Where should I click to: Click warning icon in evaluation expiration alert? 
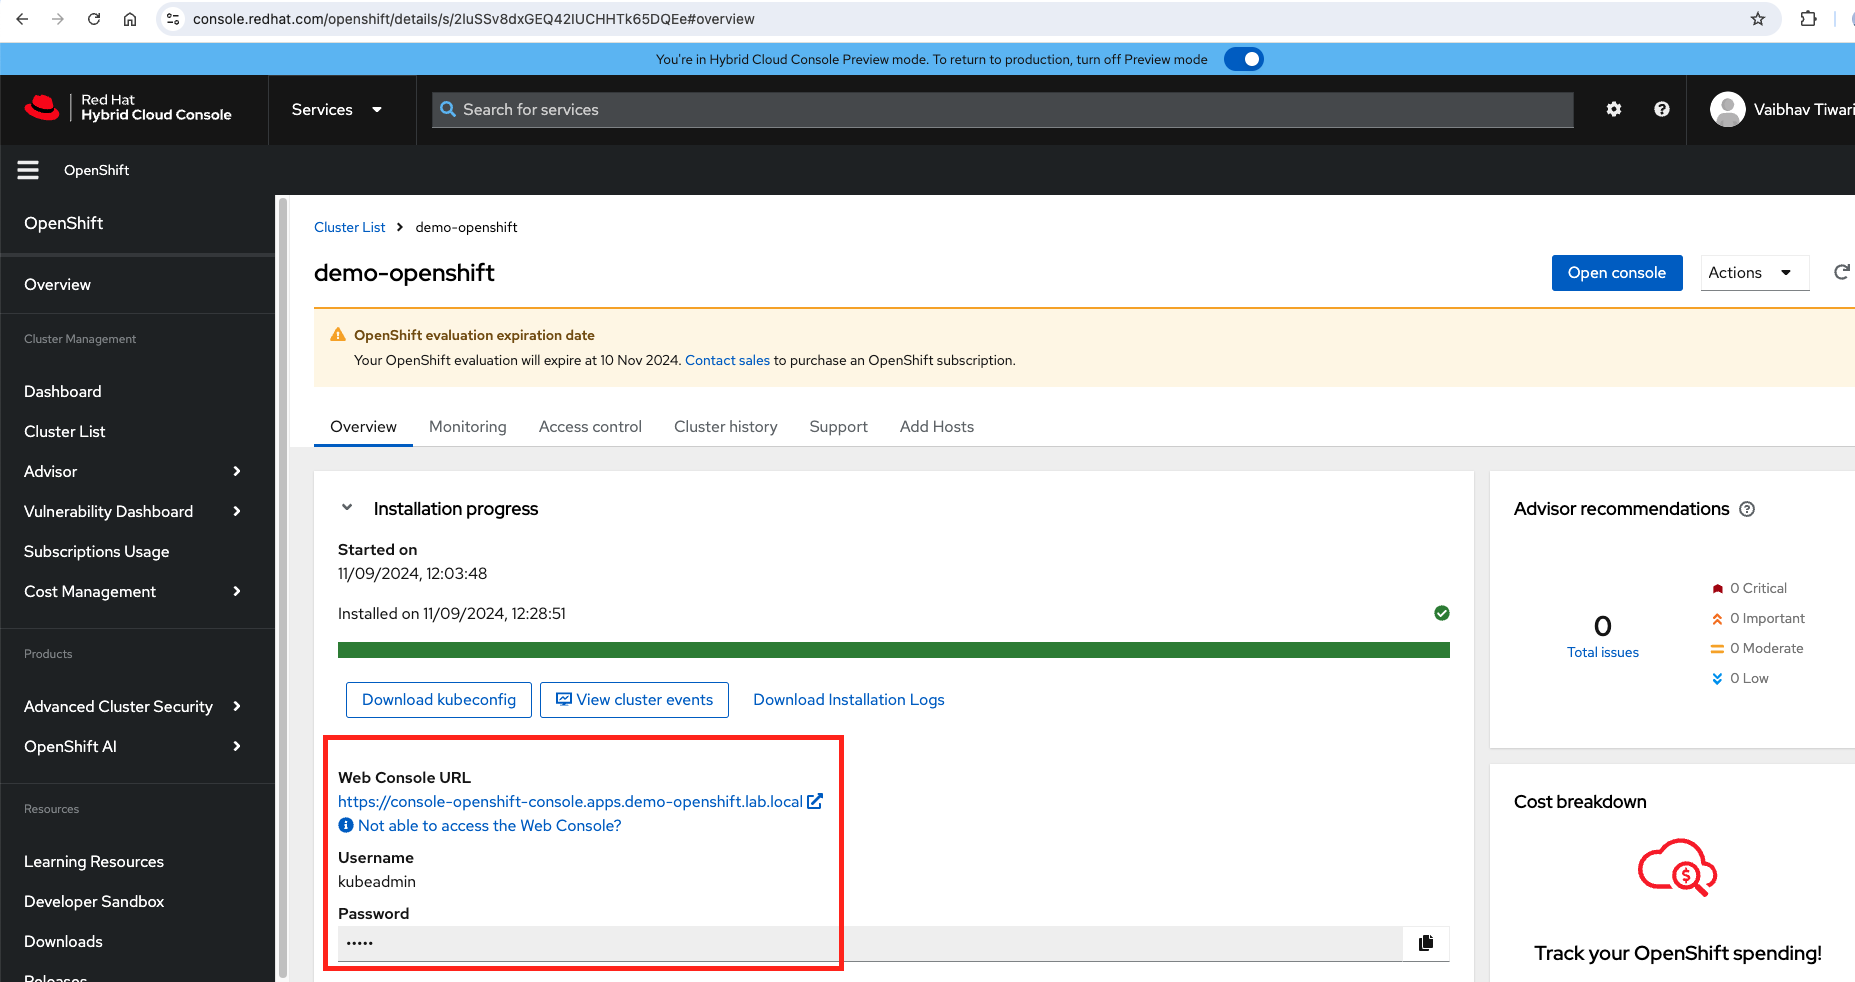point(338,335)
